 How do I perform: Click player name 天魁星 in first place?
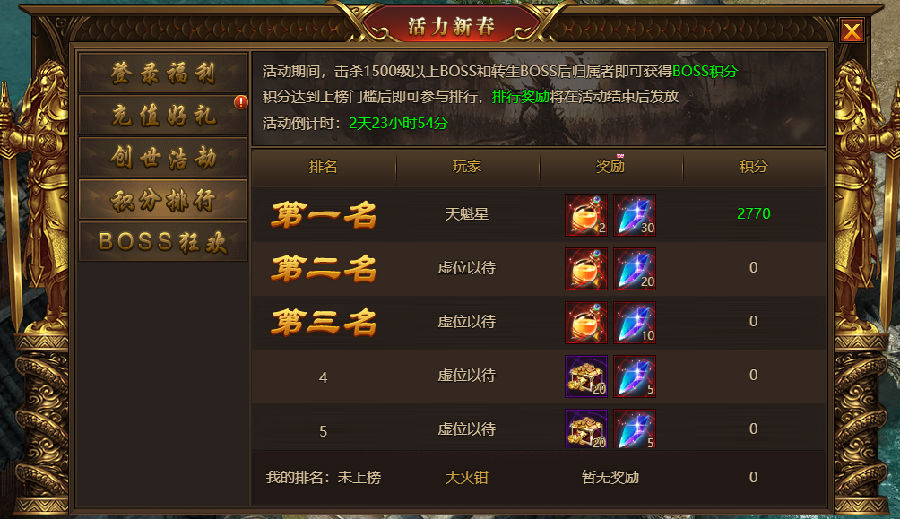467,214
